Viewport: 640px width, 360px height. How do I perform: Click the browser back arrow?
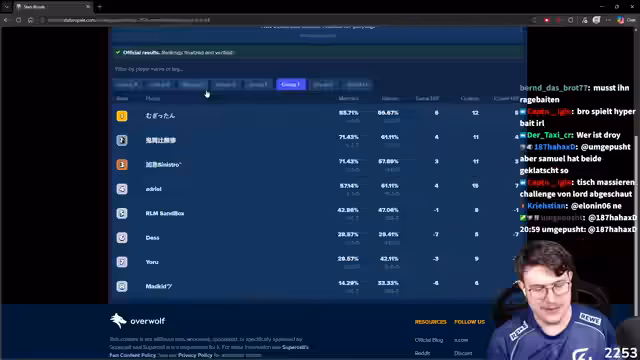6,20
